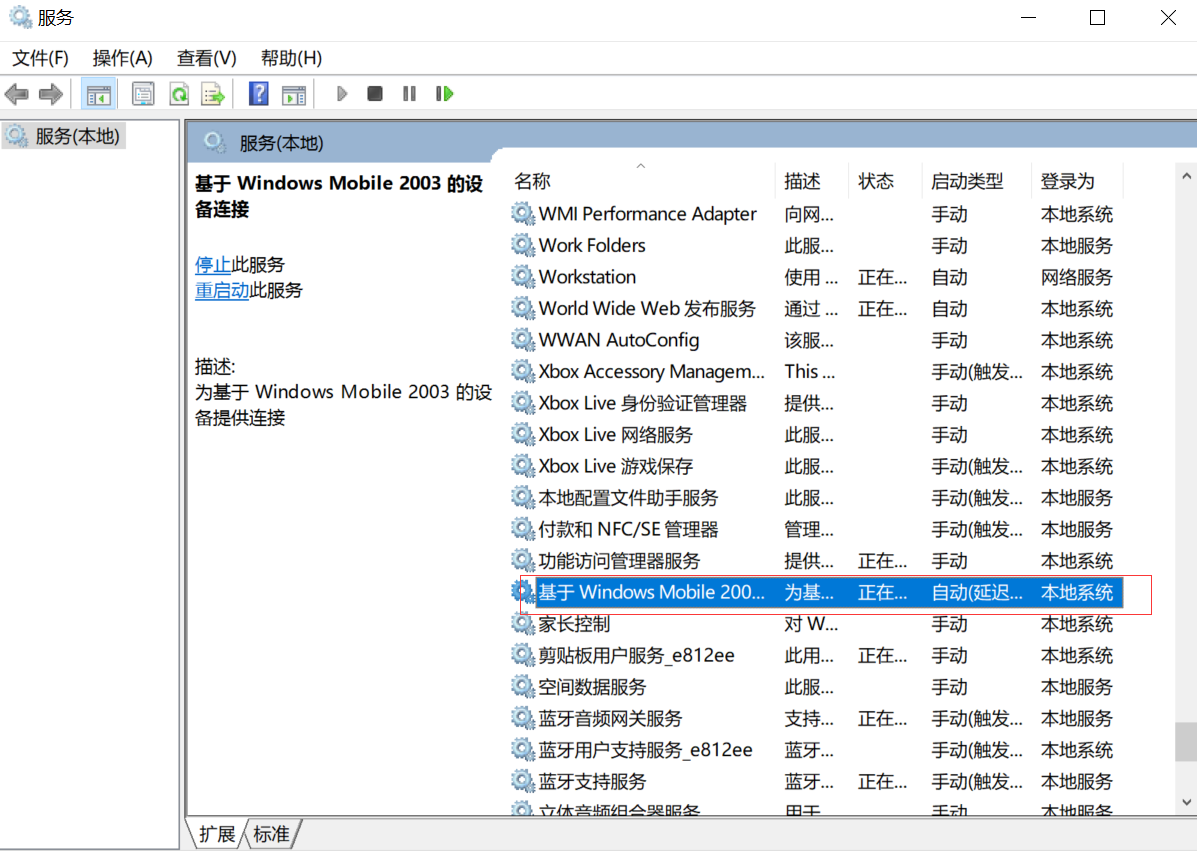
Task: Stop the service with the stop icon
Action: pyautogui.click(x=374, y=93)
